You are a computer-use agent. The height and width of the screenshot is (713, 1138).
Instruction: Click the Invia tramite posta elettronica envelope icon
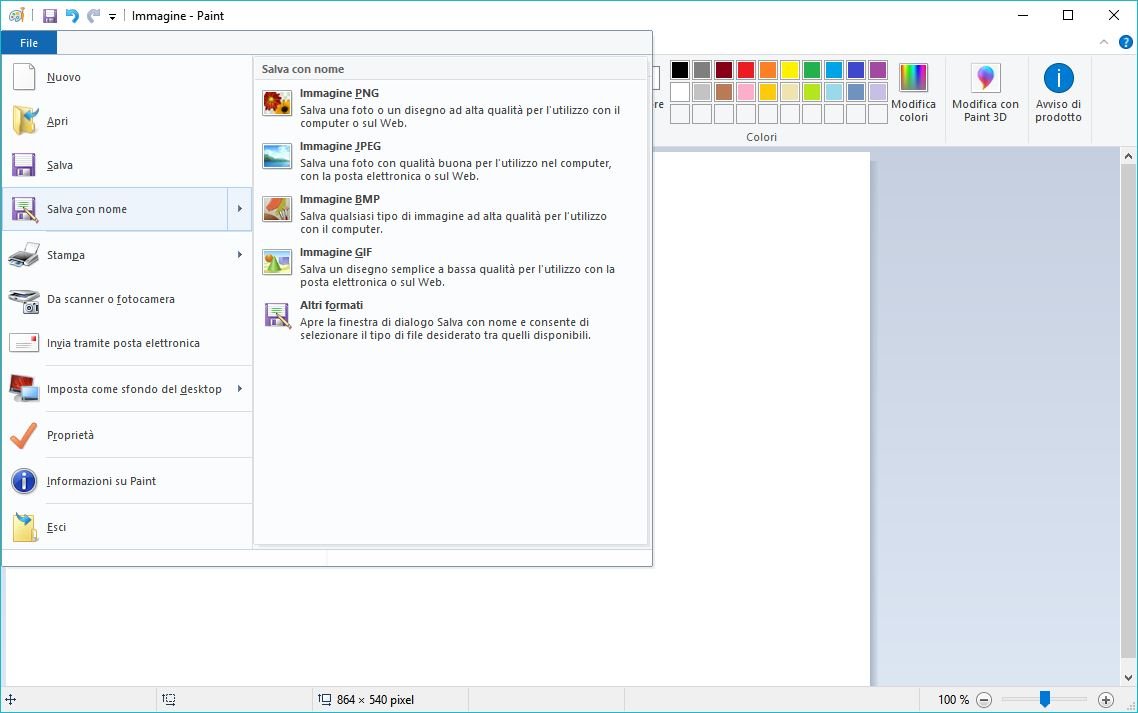point(25,343)
